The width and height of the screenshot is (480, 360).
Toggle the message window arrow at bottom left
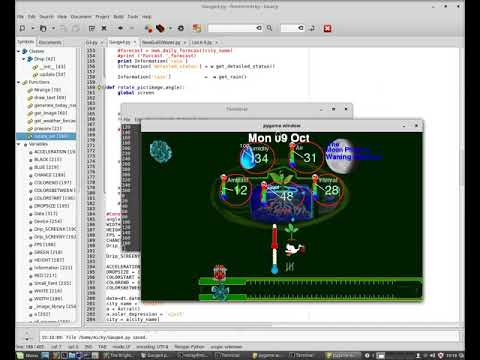[27, 339]
